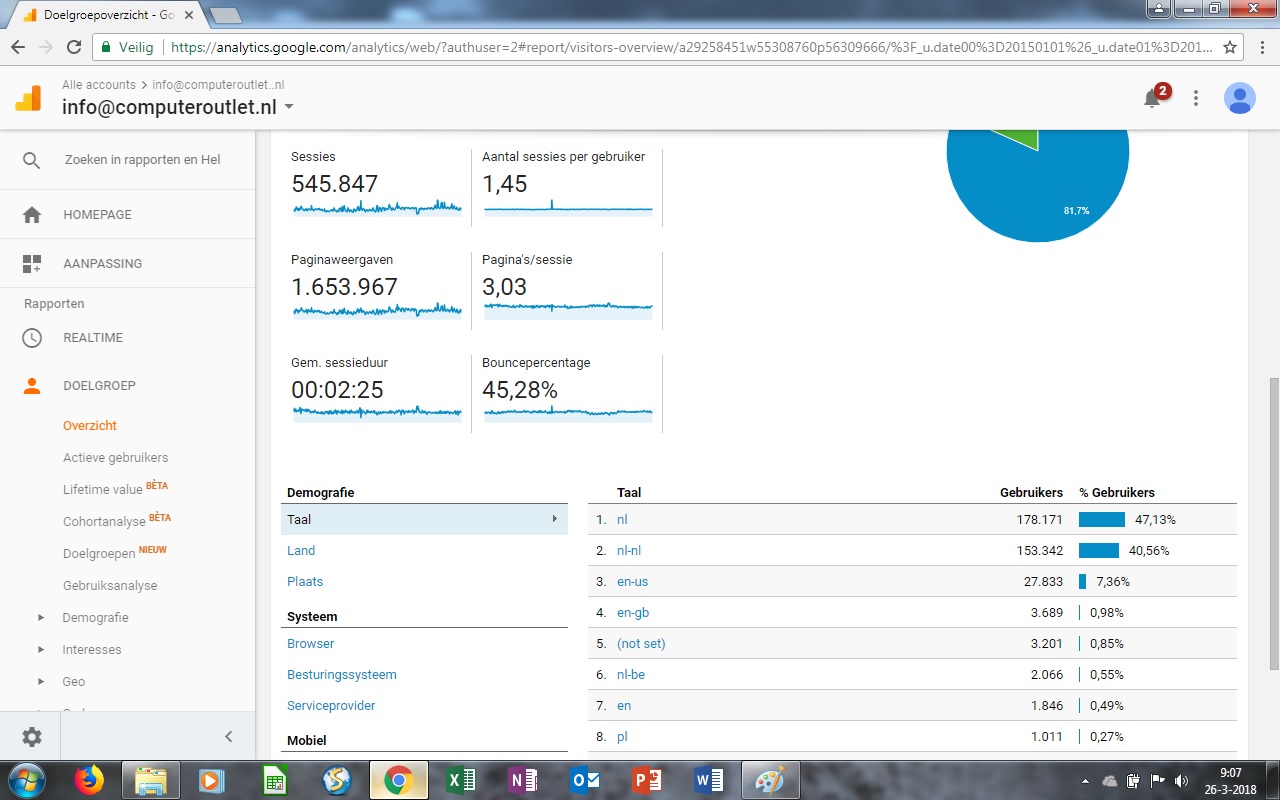
Task: Select Taal in the Demografie list
Action: click(424, 519)
